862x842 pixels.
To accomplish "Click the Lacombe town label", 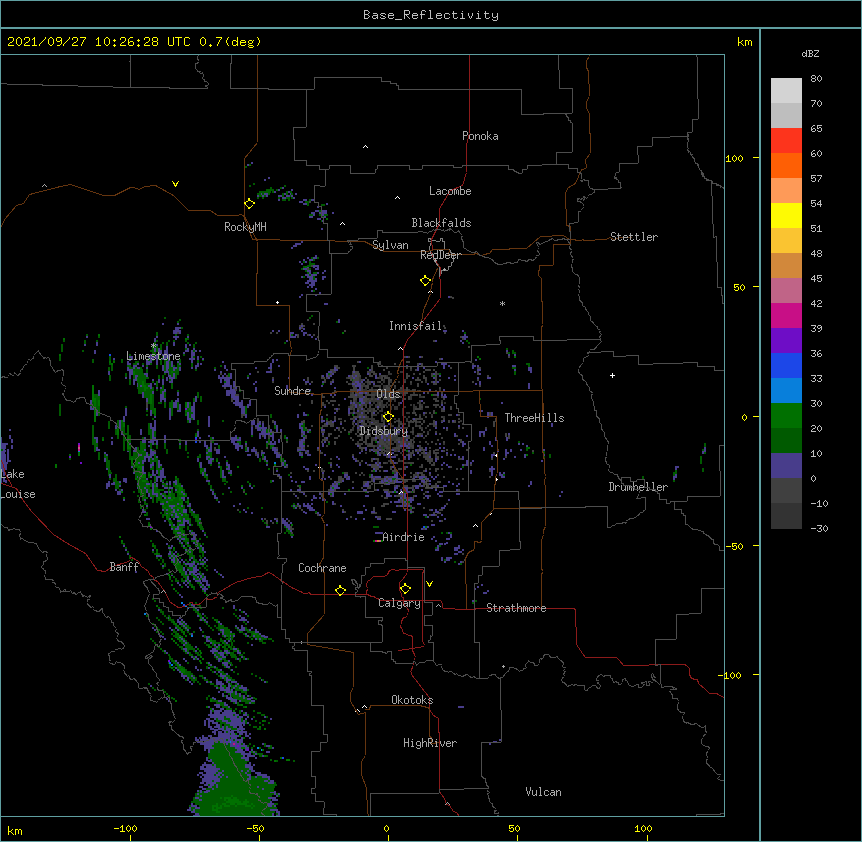I will click(x=450, y=191).
